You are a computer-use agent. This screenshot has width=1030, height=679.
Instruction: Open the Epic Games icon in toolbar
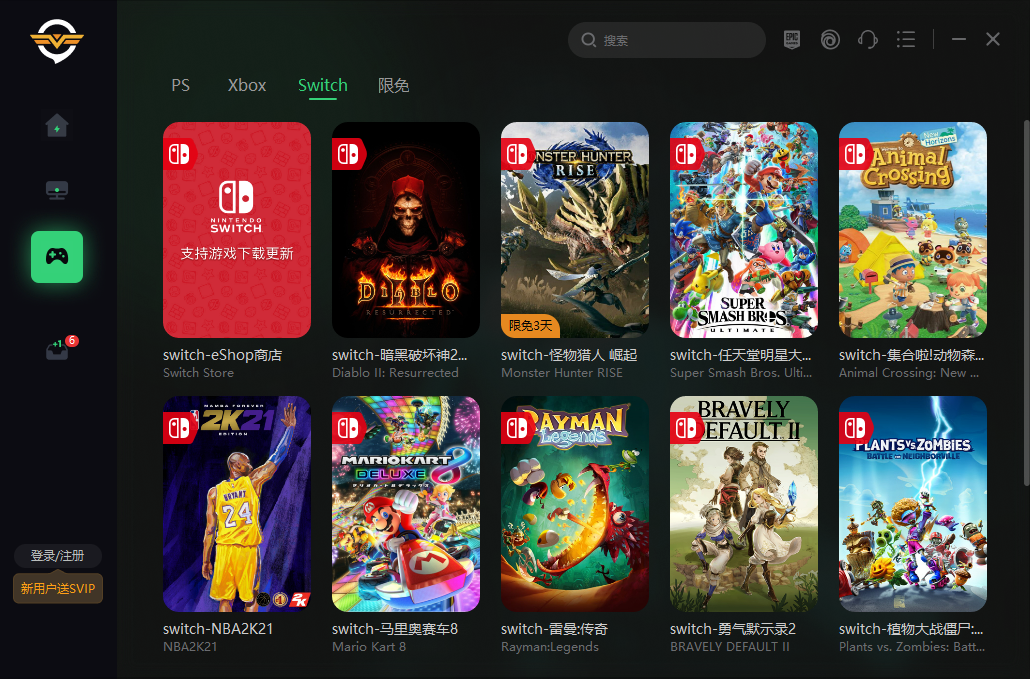[x=792, y=40]
